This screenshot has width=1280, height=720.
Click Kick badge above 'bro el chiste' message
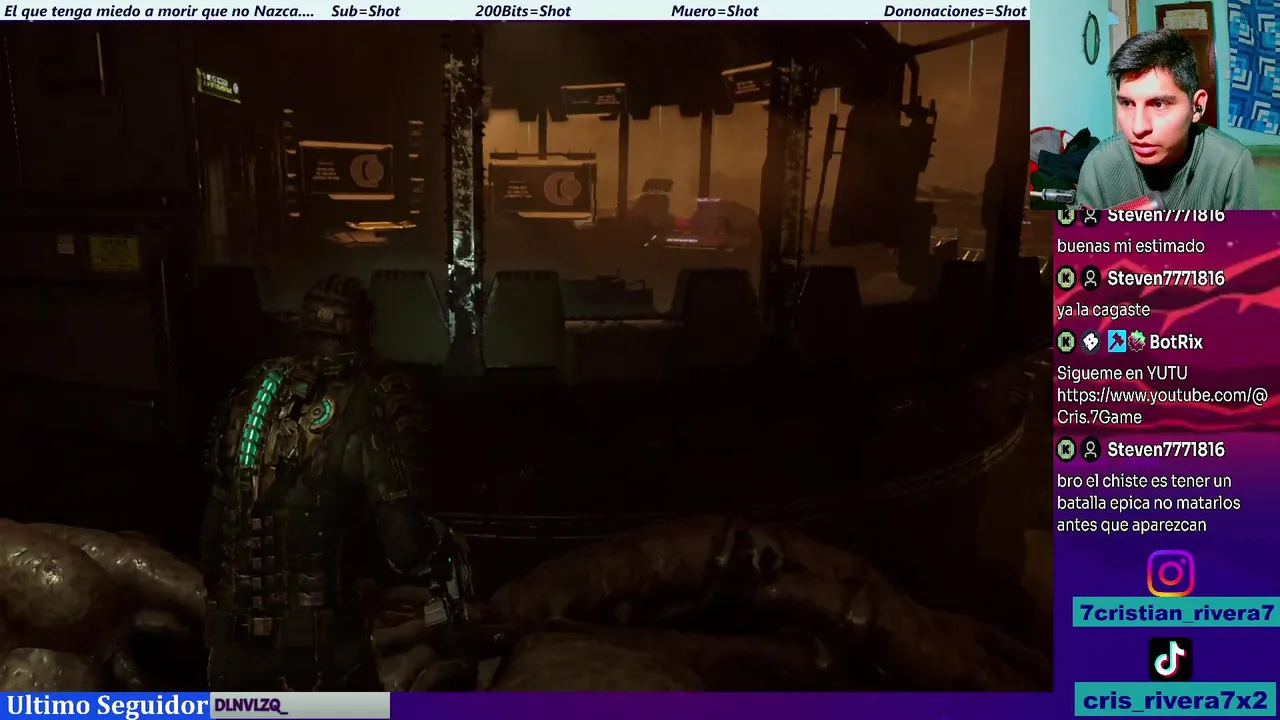click(x=1066, y=450)
